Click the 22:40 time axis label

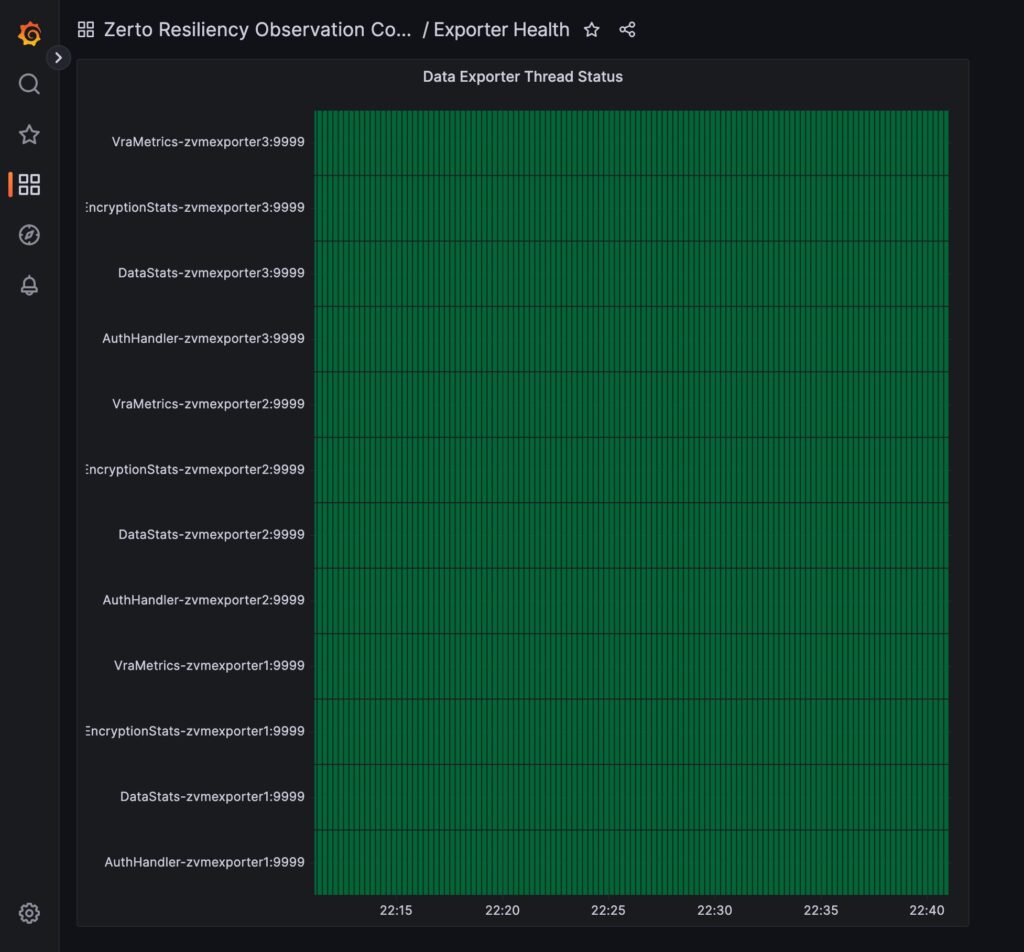point(927,910)
